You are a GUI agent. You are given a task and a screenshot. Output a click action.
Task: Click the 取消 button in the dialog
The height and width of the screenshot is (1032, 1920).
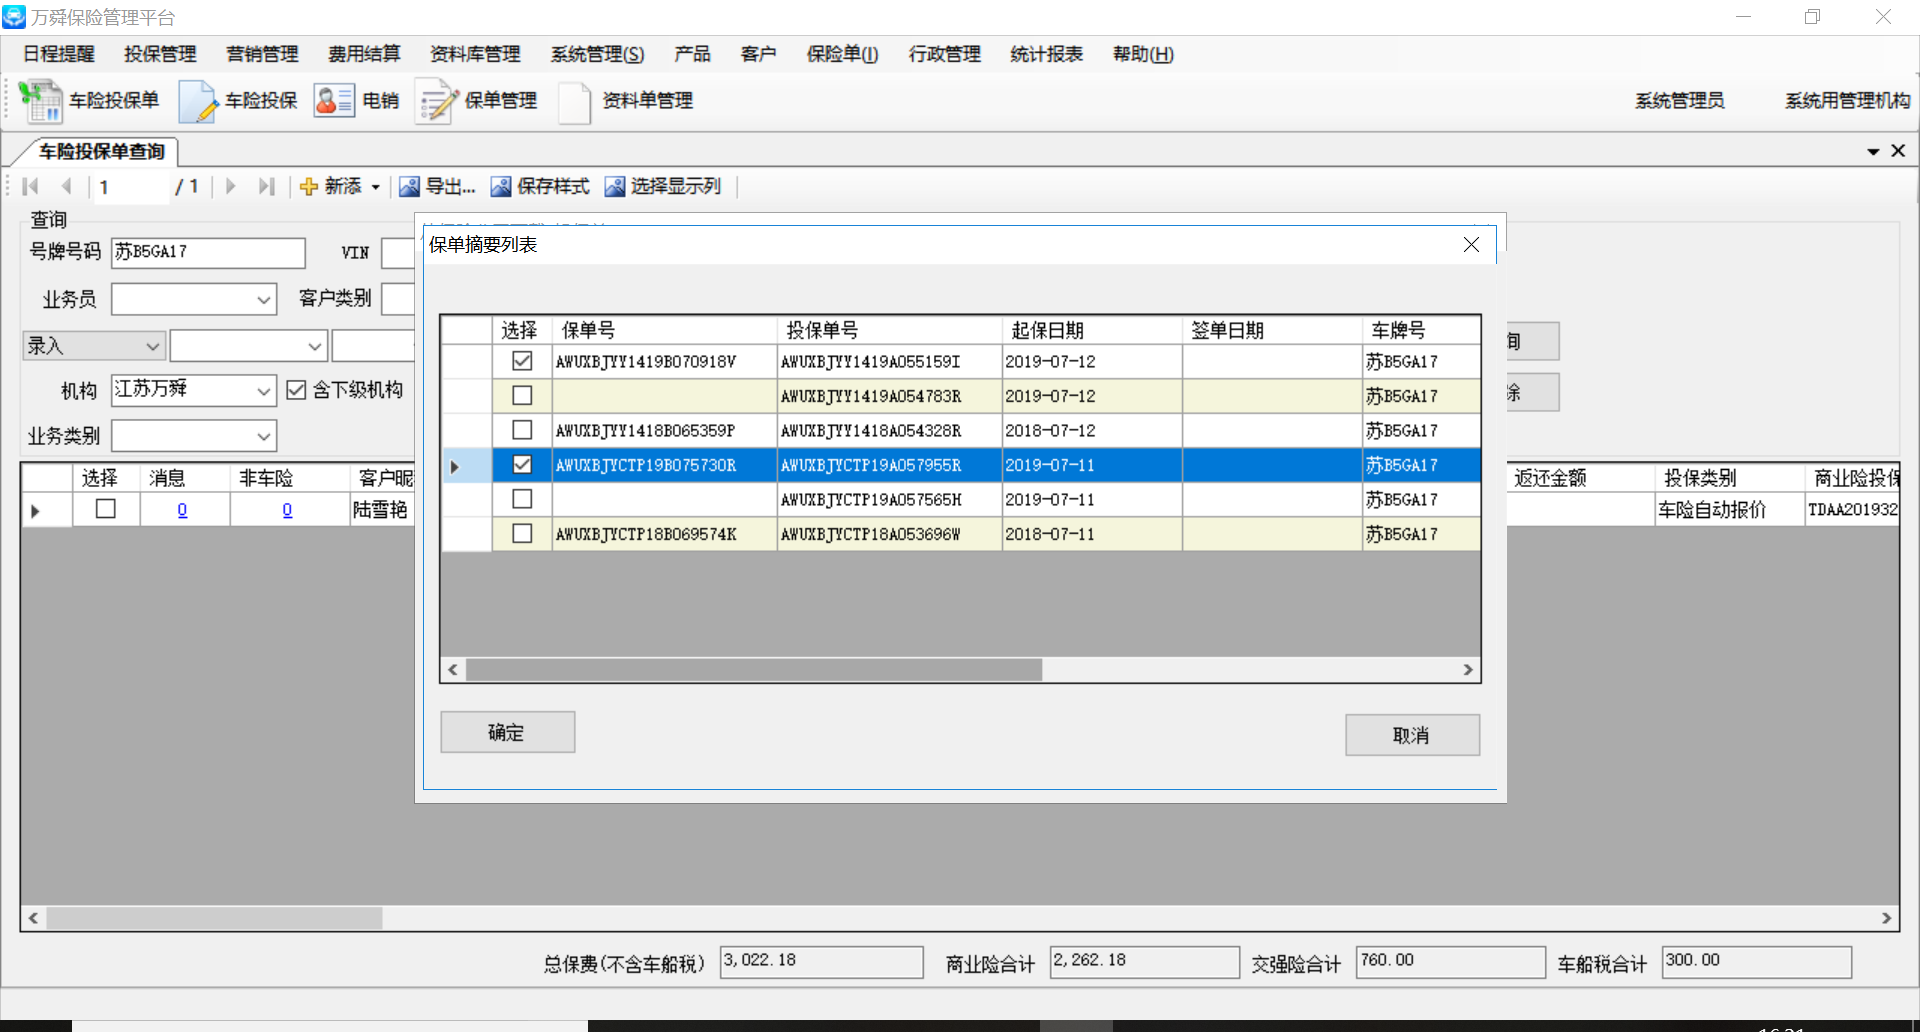(1411, 735)
